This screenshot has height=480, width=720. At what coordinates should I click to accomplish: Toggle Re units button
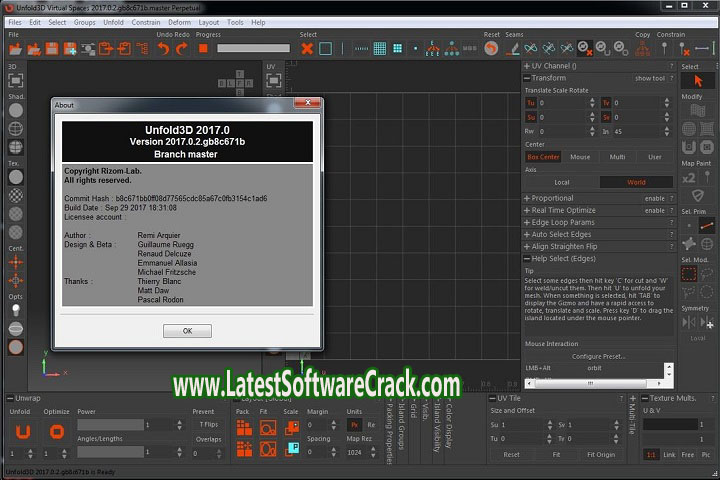coord(371,425)
